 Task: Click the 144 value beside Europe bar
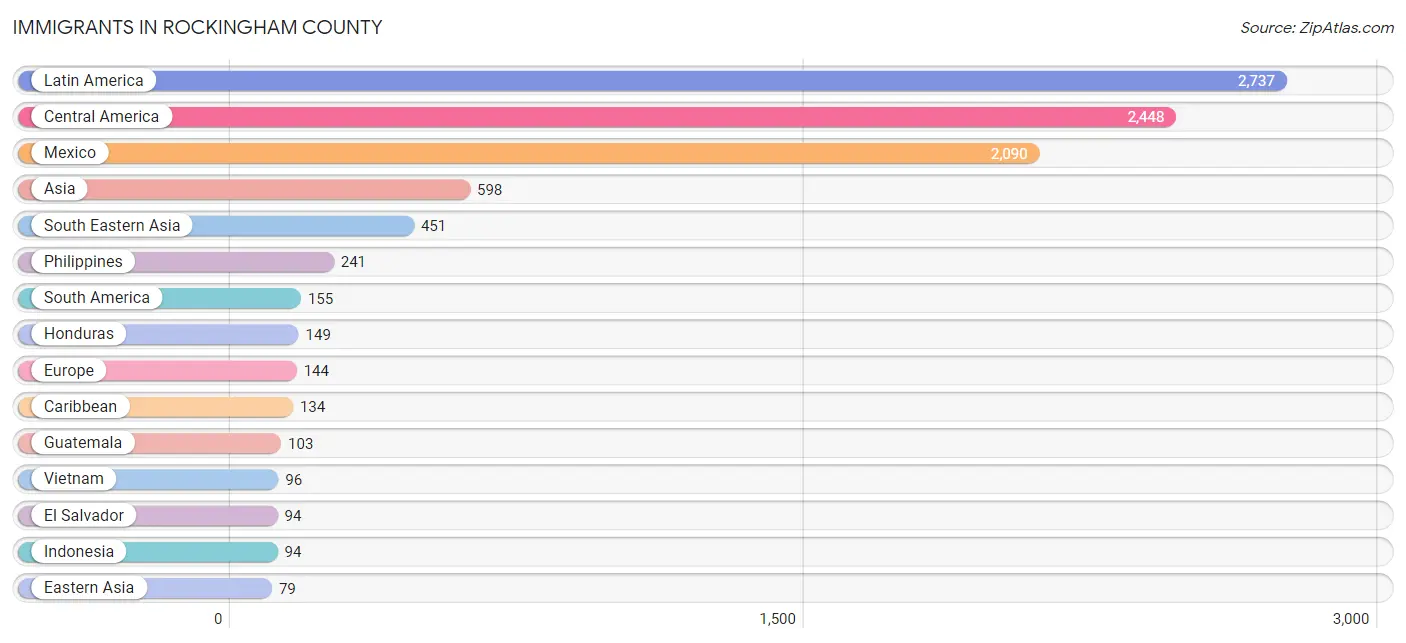coord(316,371)
